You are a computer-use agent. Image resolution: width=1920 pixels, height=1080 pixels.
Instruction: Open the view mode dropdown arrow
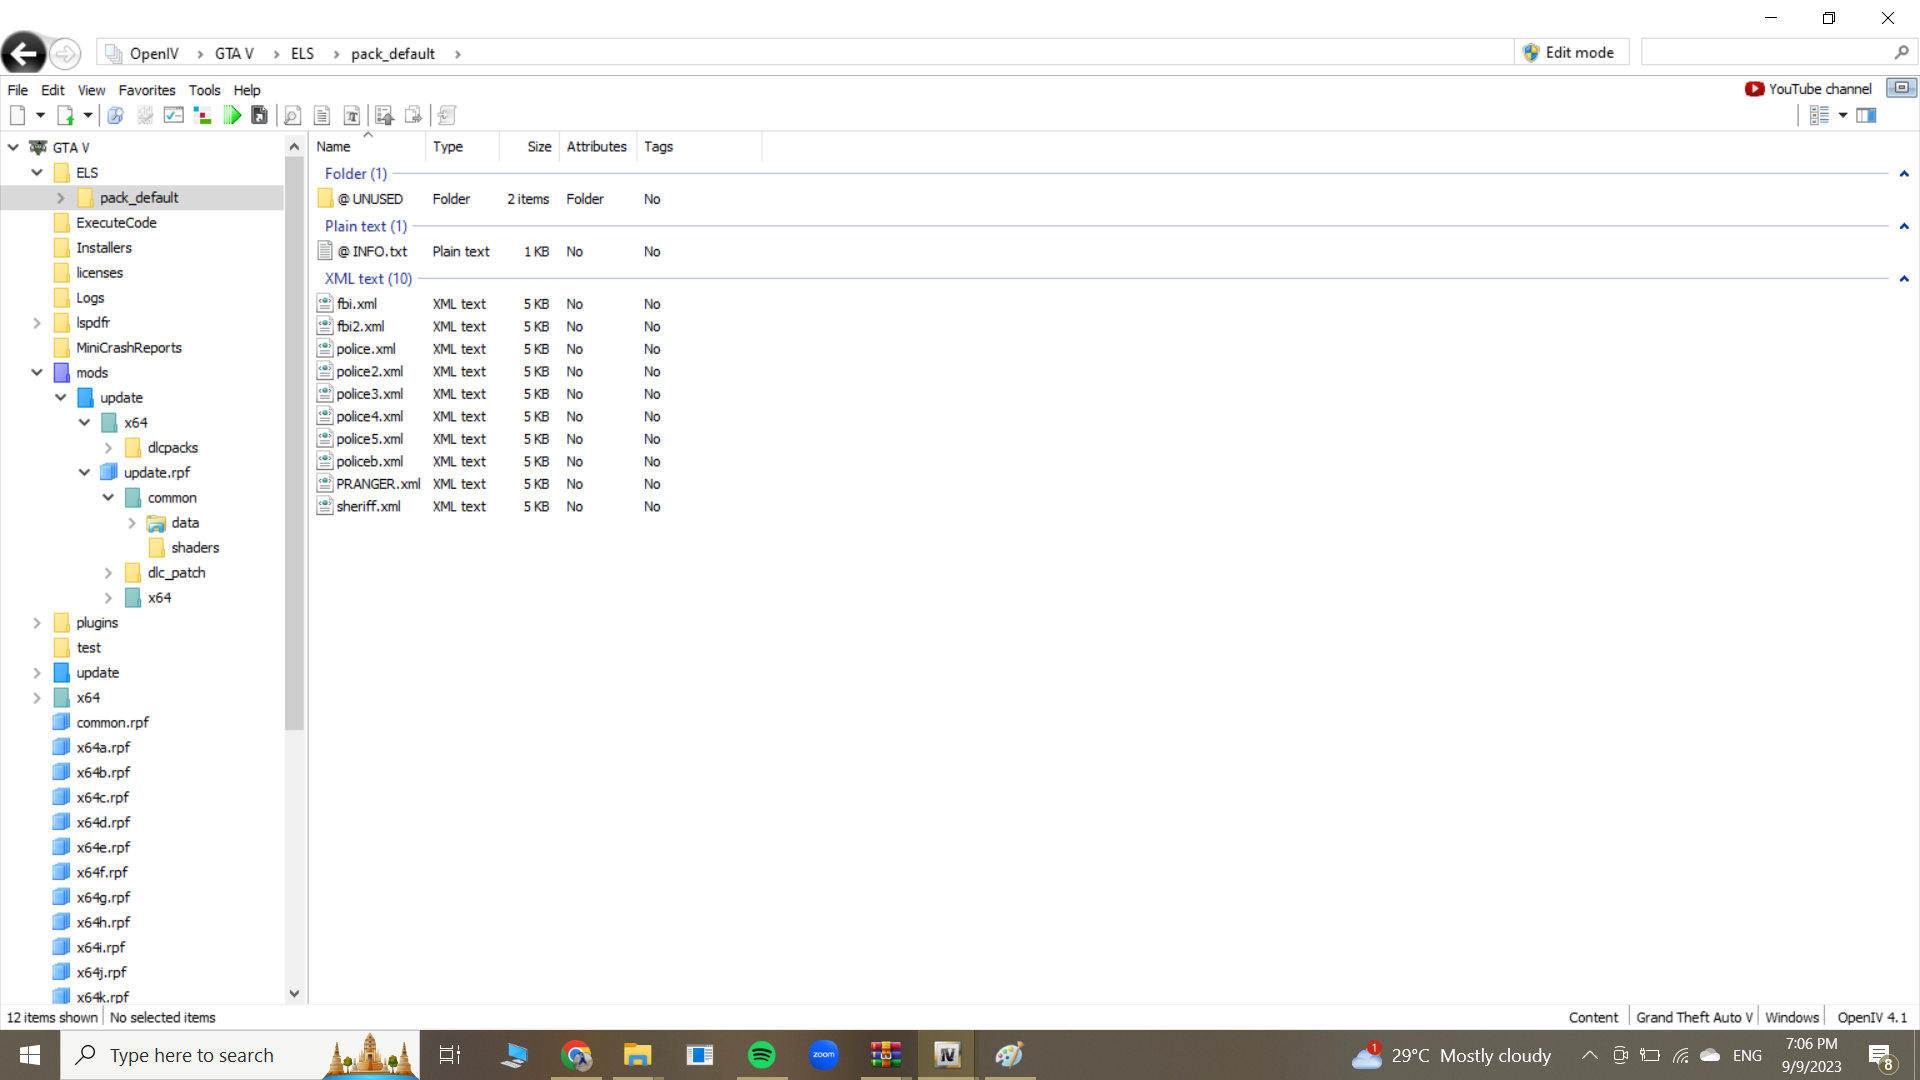coord(1843,116)
